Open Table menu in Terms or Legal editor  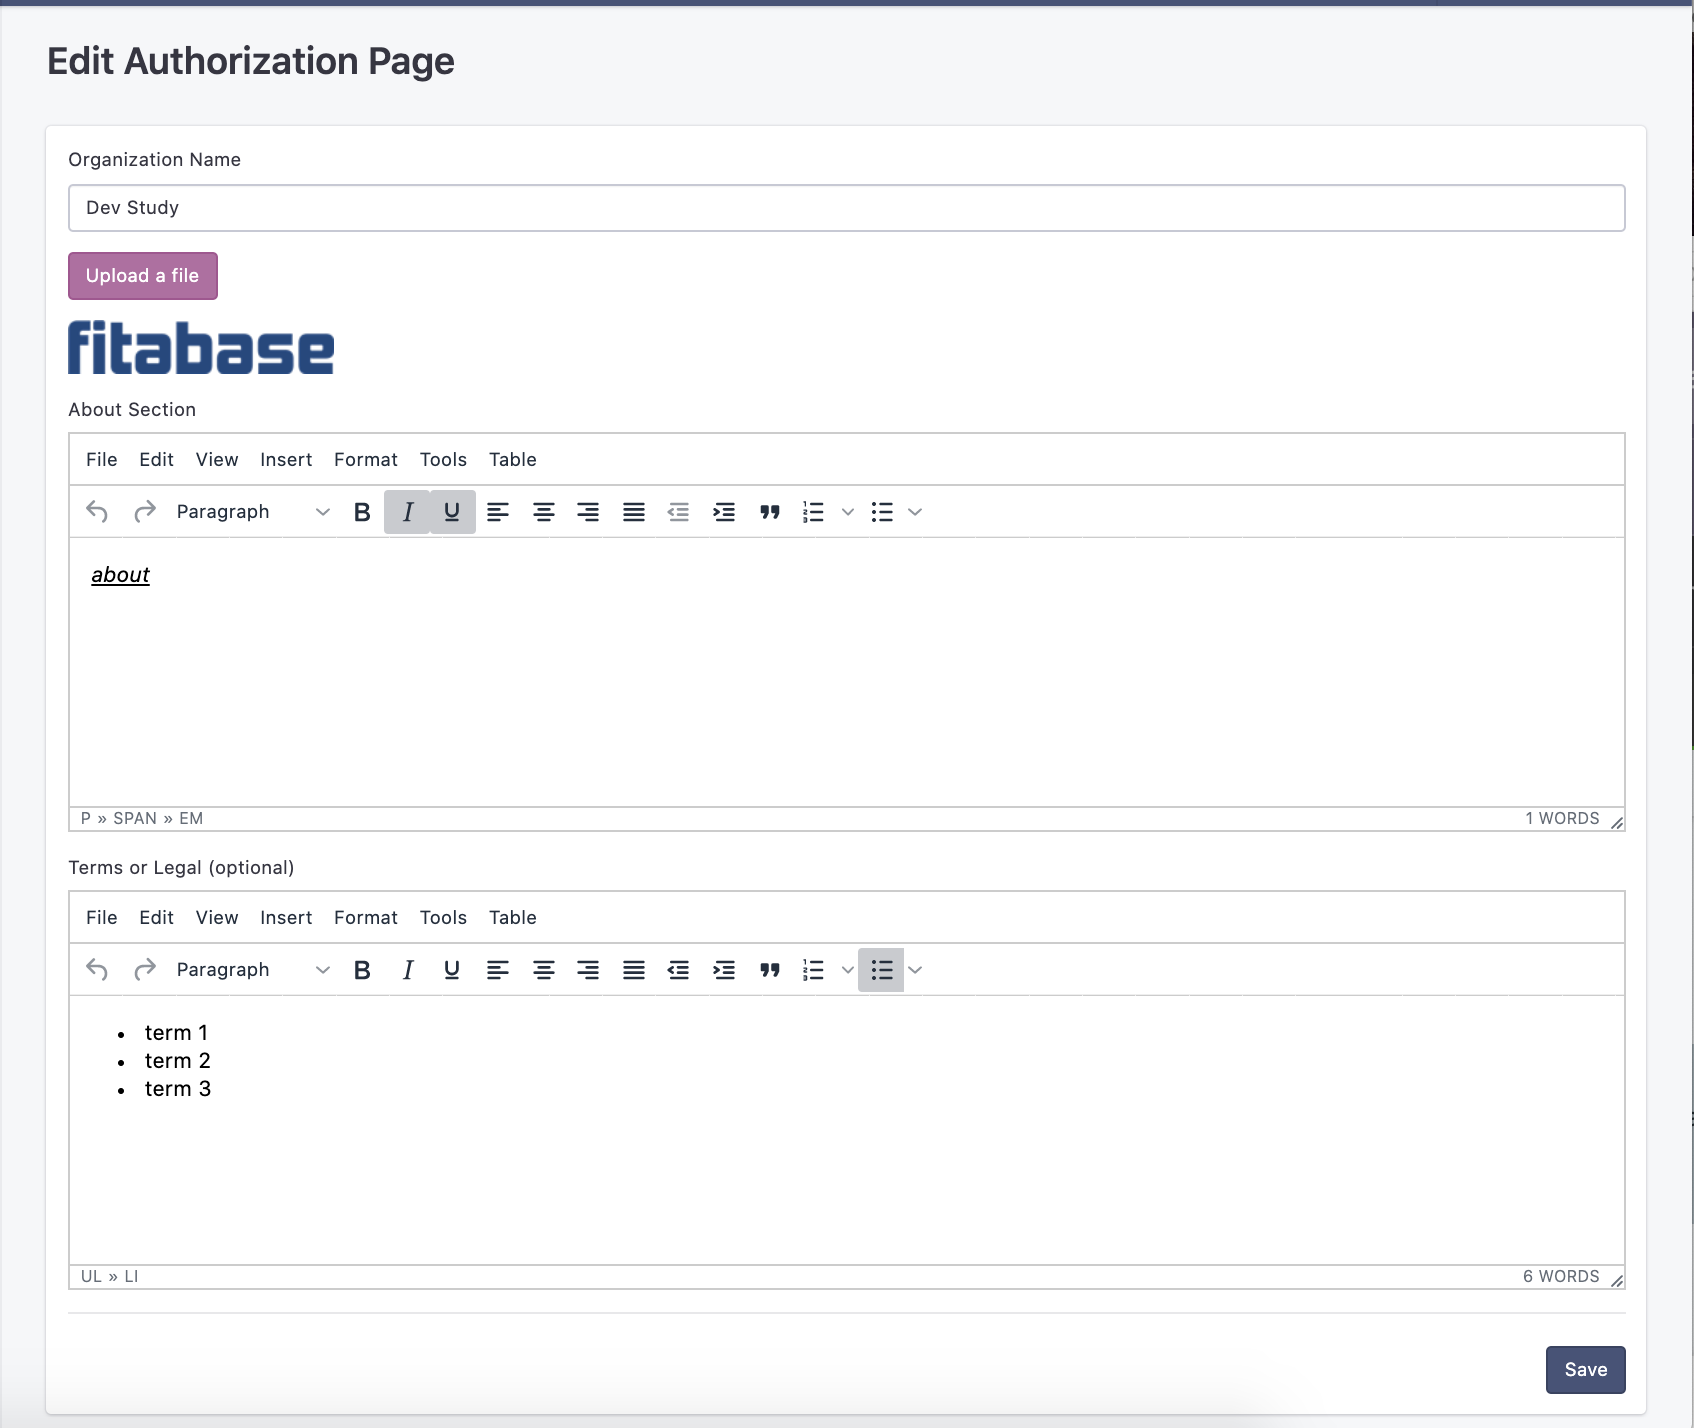click(x=513, y=918)
